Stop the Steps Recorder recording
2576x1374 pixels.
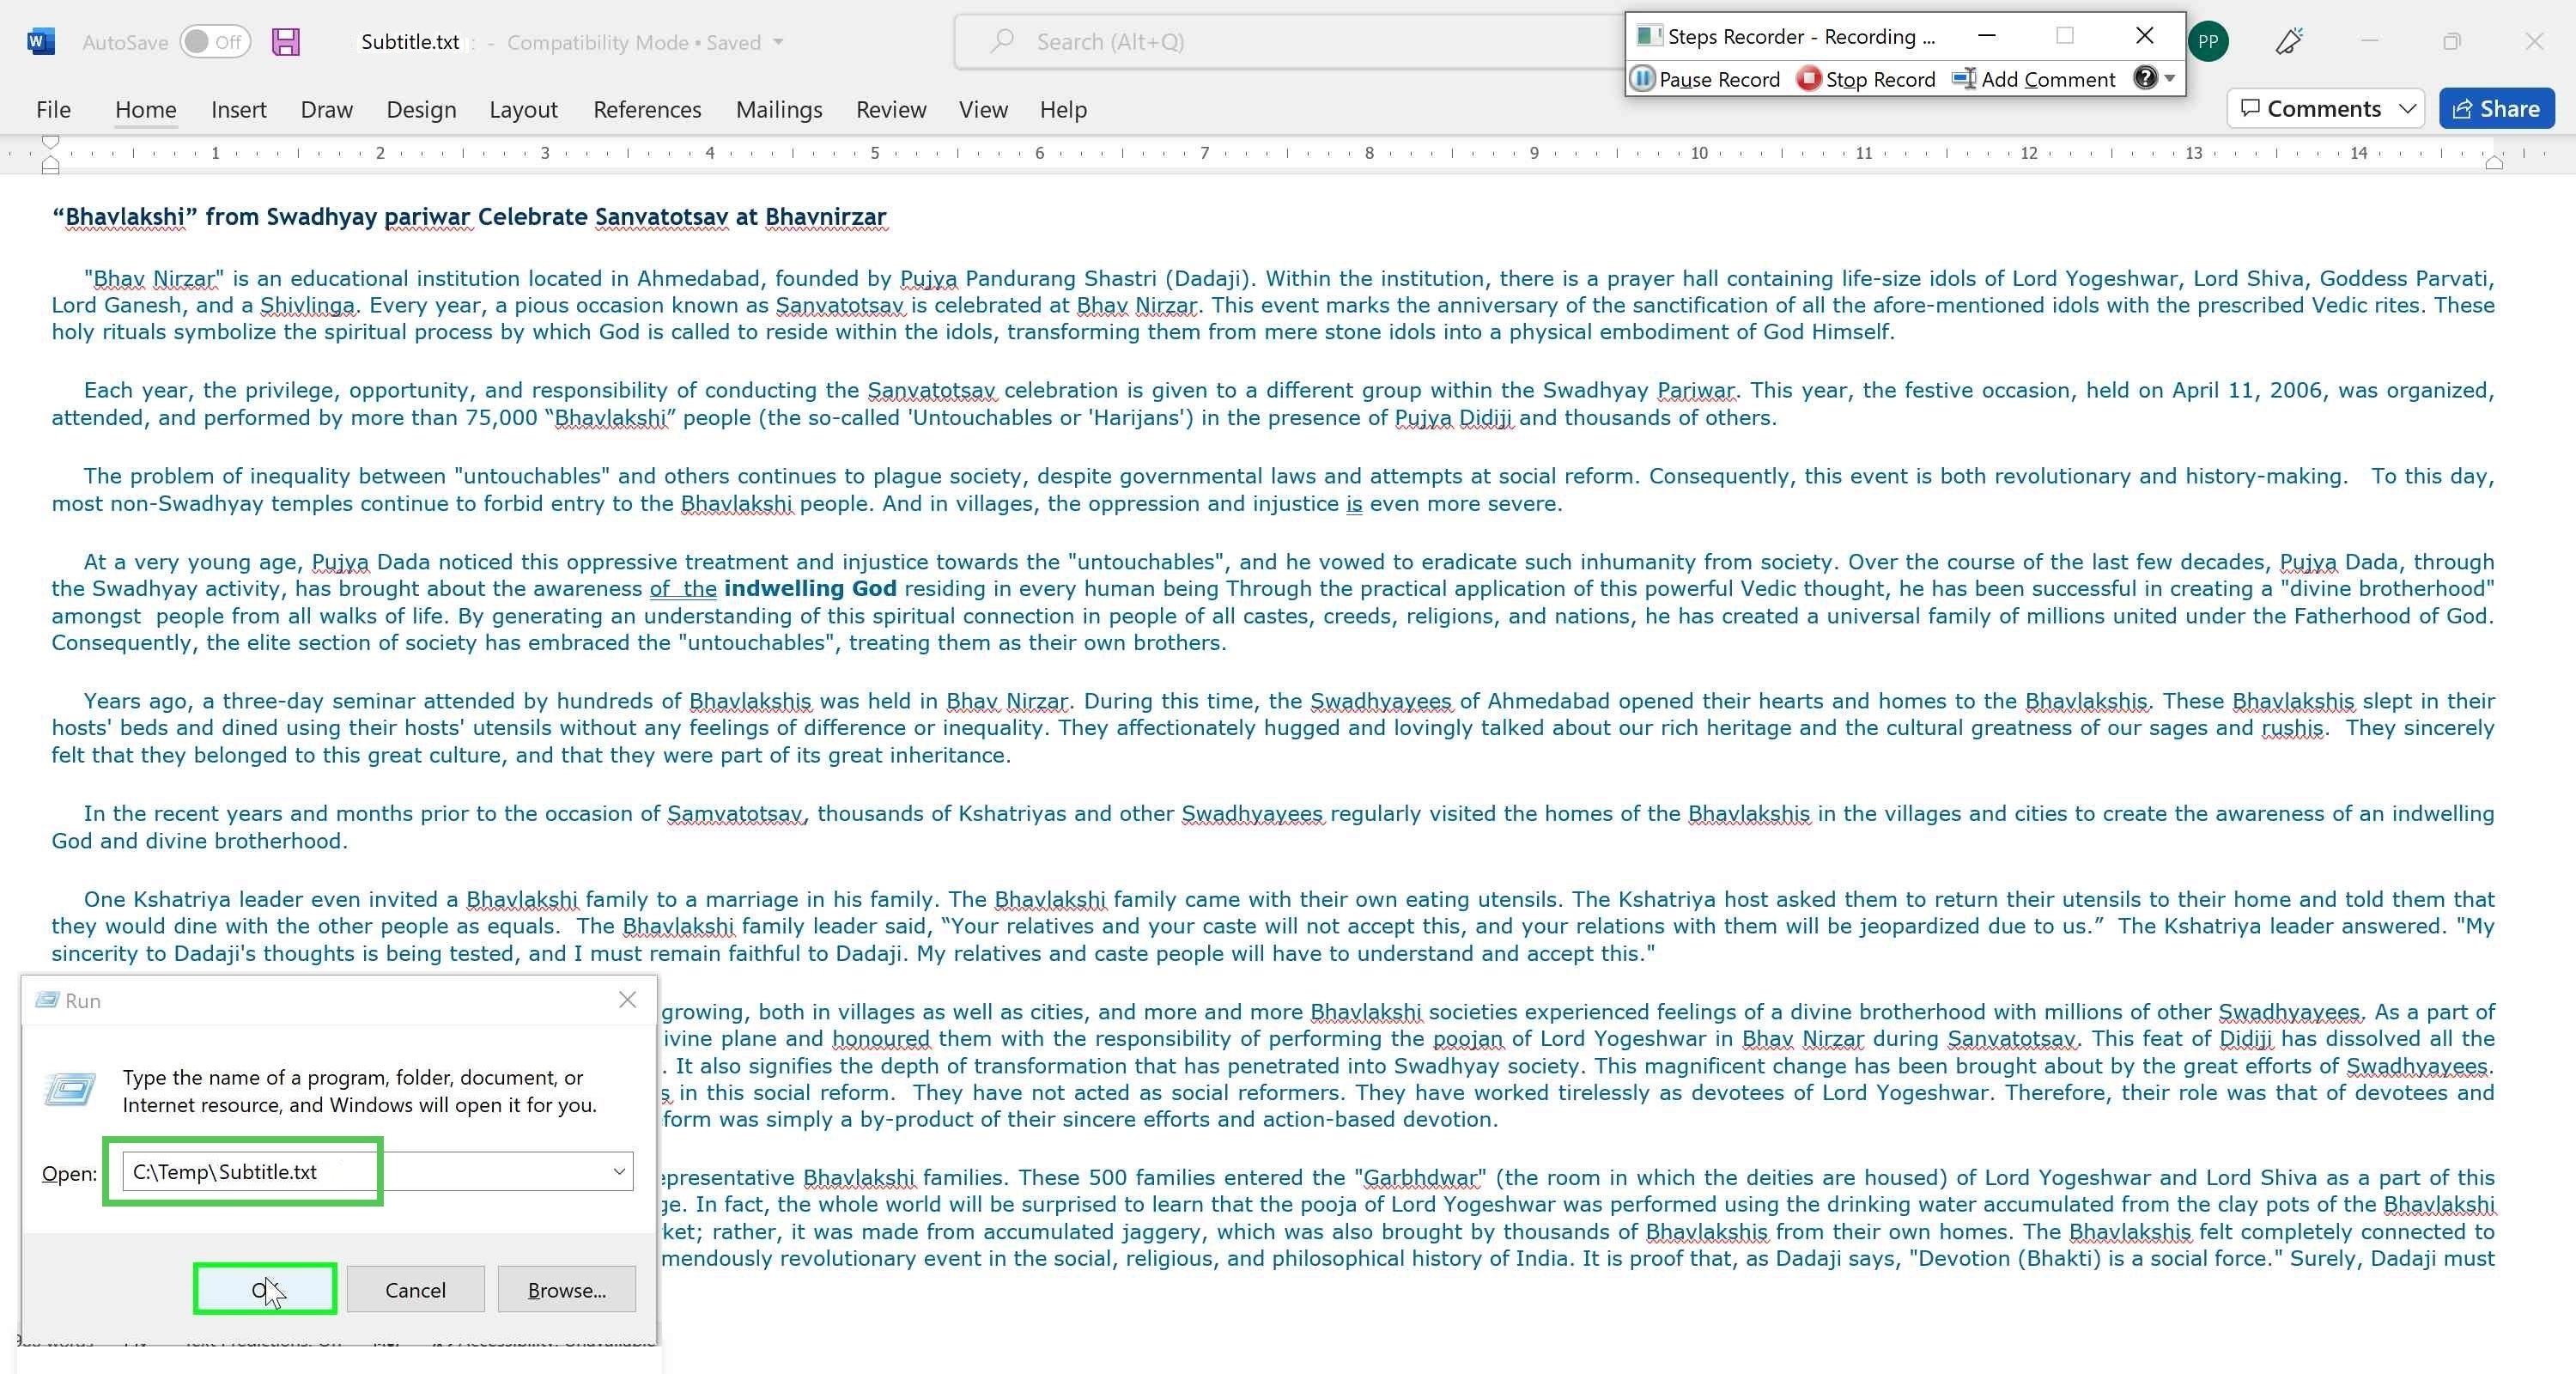(x=1866, y=79)
